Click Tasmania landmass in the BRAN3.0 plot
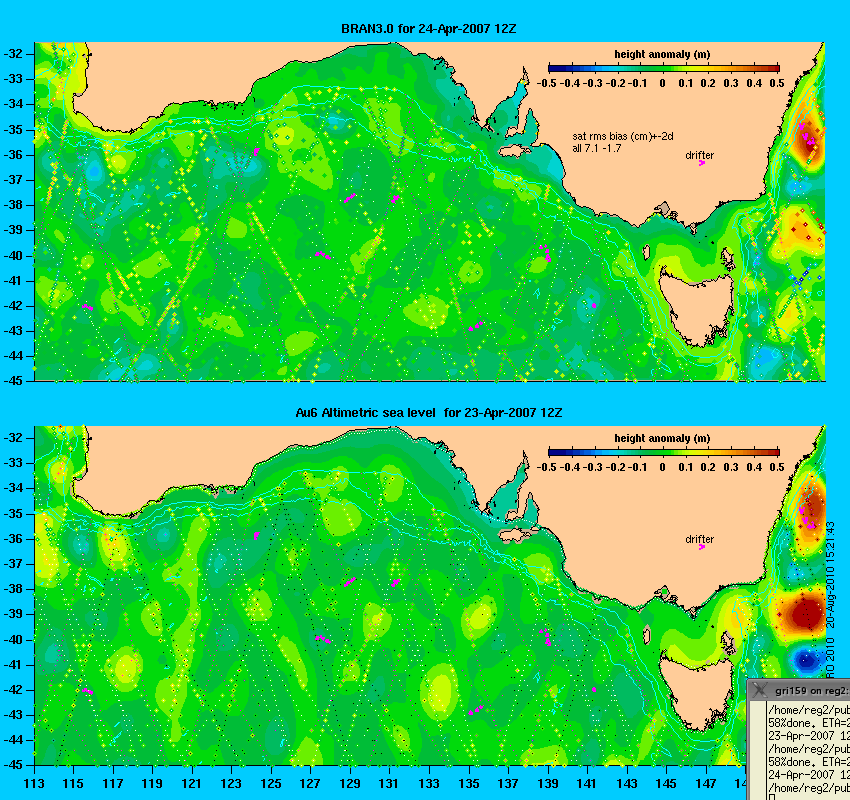Viewport: 850px width, 800px height. click(x=698, y=306)
